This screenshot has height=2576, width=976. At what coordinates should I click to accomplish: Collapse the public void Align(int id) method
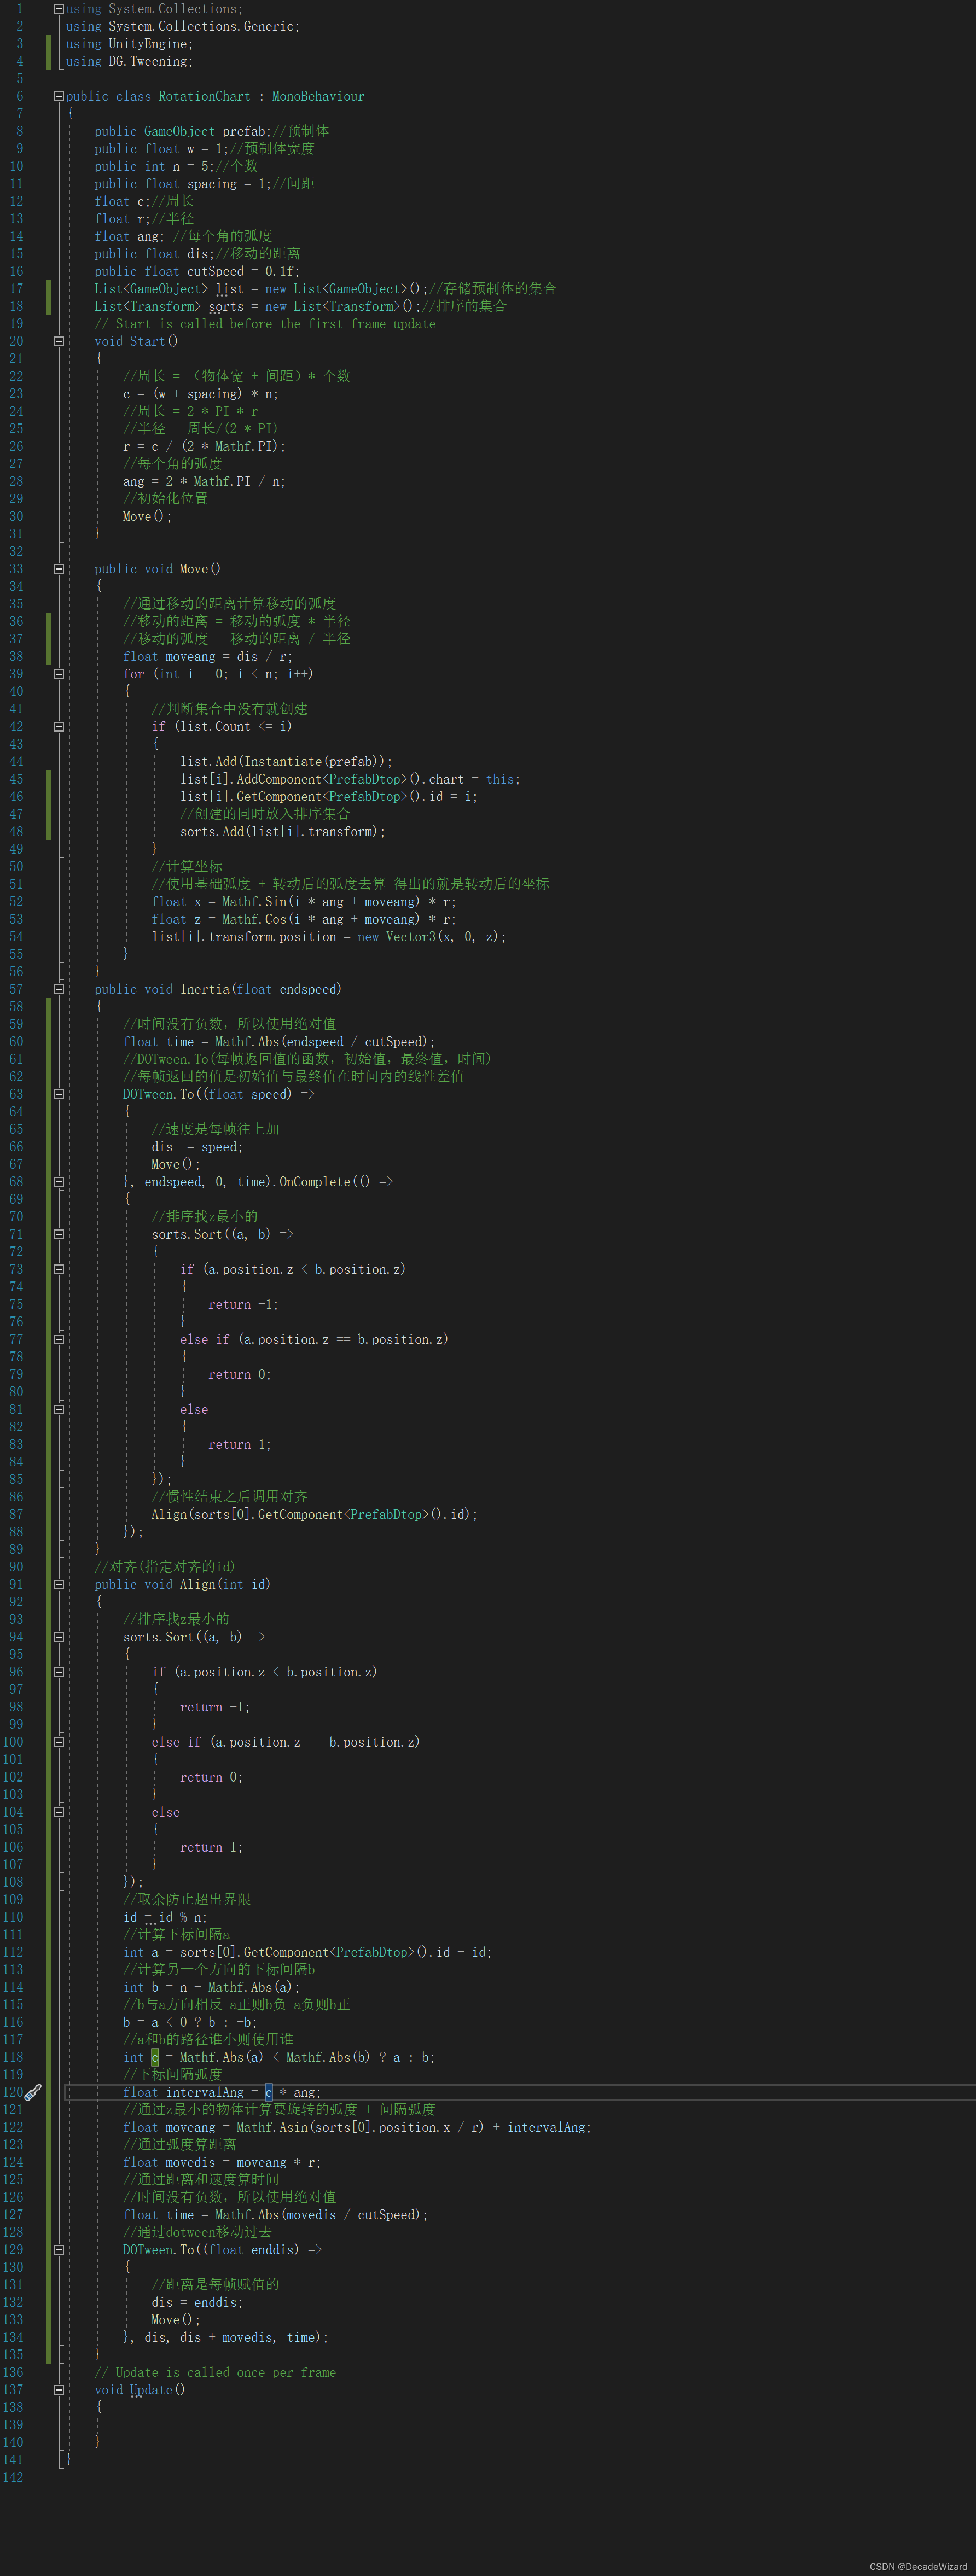pyautogui.click(x=59, y=1584)
